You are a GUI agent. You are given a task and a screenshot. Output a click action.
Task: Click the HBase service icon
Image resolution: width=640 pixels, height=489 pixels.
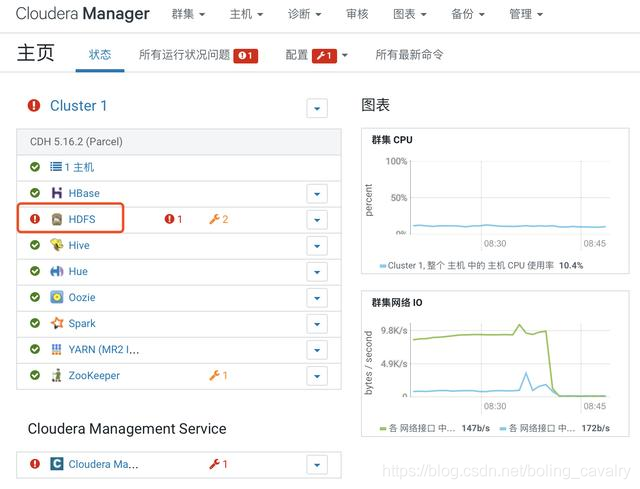(57, 193)
